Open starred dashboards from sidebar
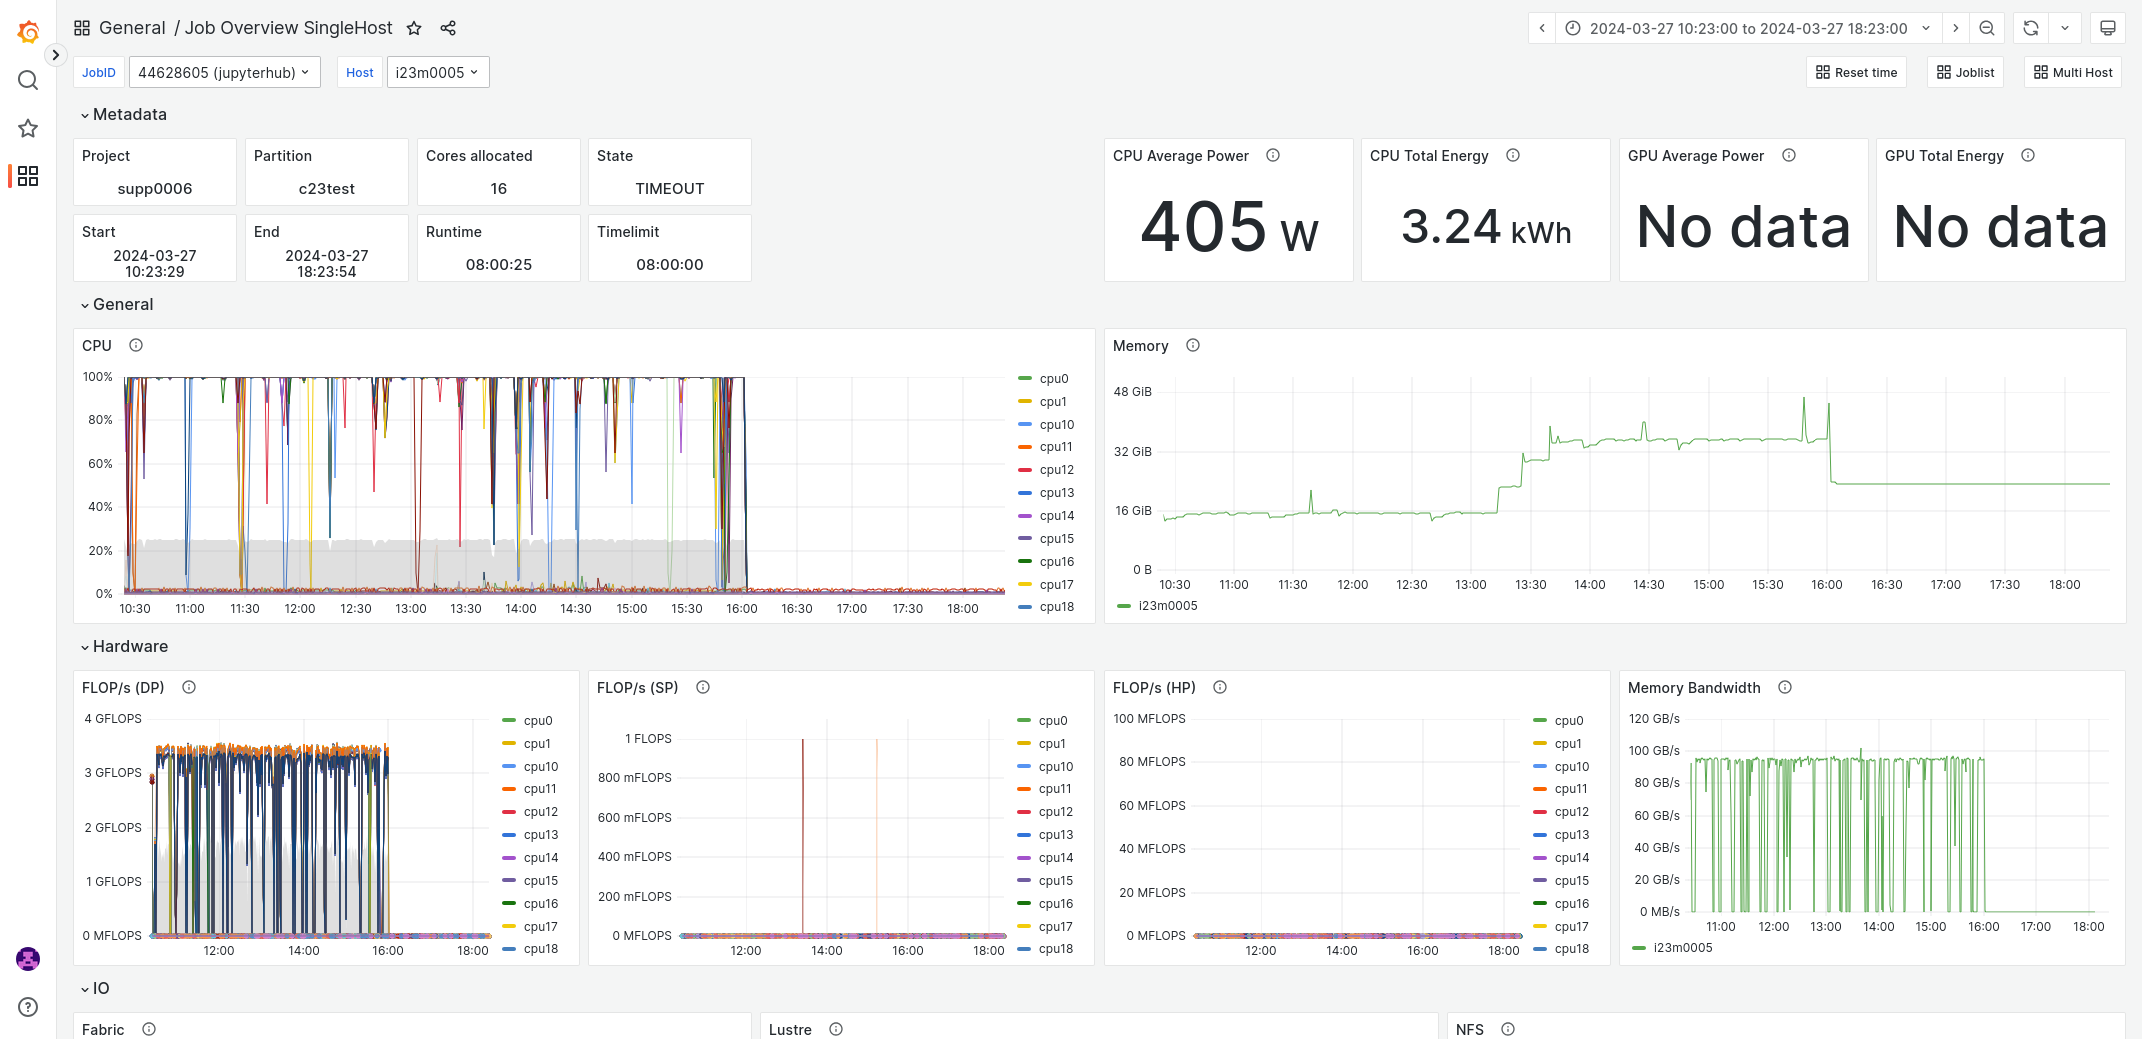 pyautogui.click(x=28, y=128)
